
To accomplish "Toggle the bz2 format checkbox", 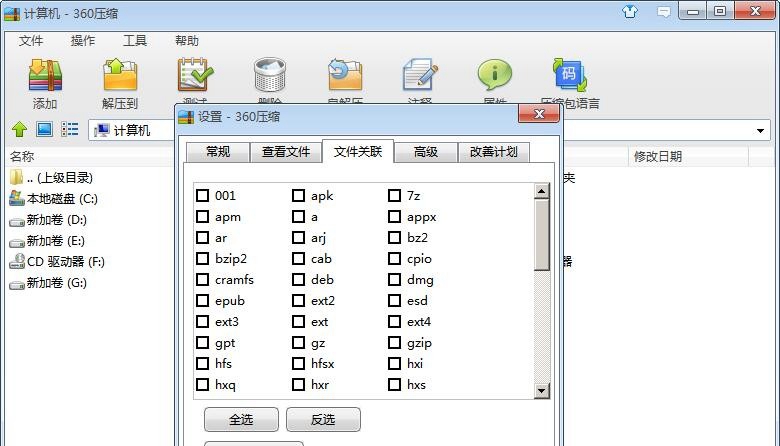I will point(394,237).
